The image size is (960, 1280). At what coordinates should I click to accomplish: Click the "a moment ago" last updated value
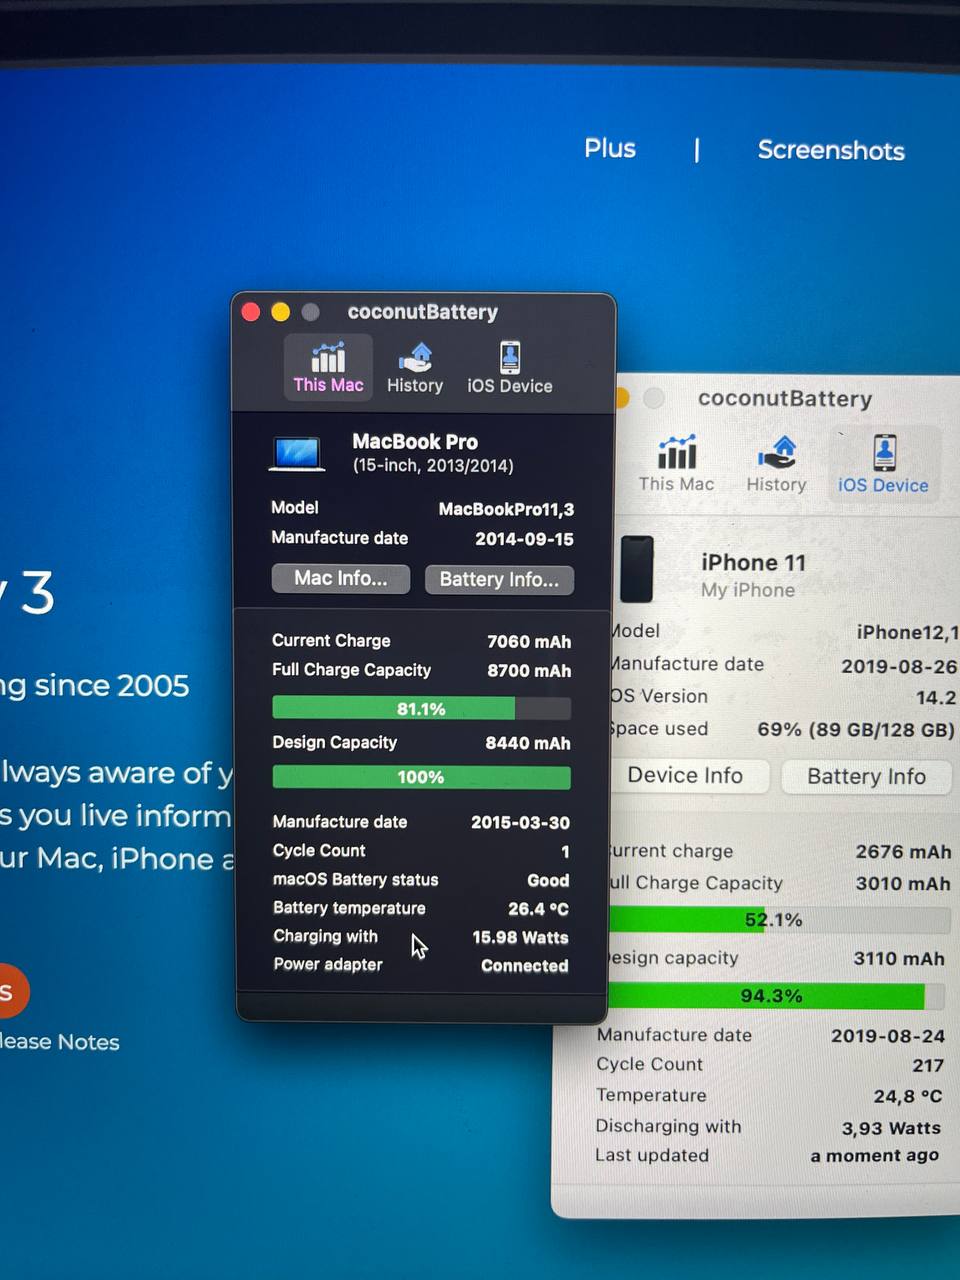874,1156
